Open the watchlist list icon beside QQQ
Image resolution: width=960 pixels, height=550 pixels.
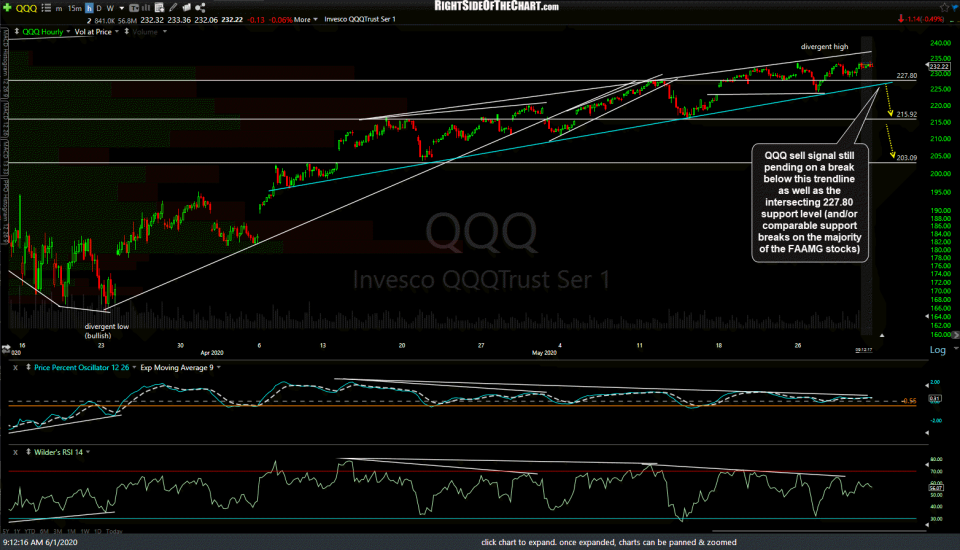[46, 8]
